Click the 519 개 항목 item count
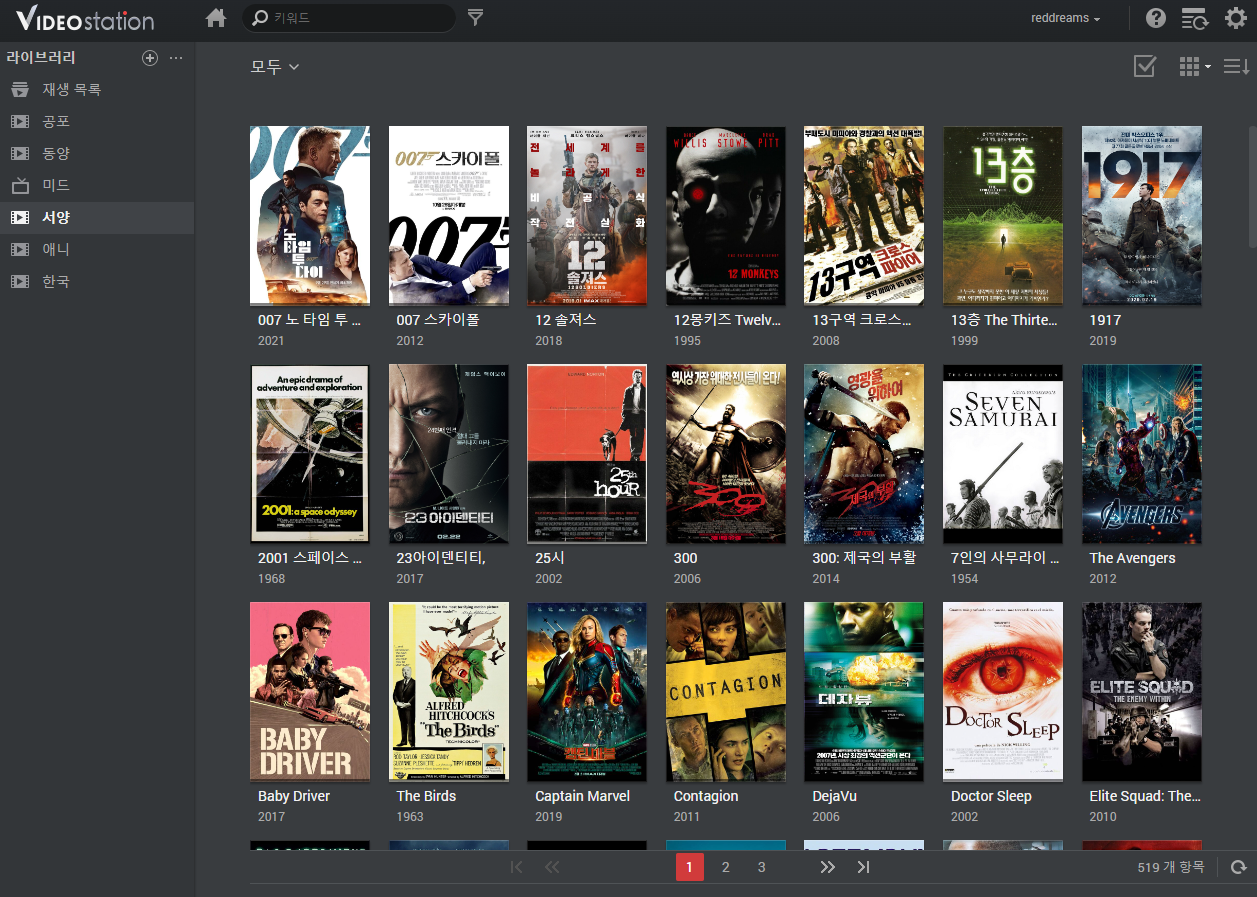This screenshot has width=1257, height=897. click(1171, 867)
